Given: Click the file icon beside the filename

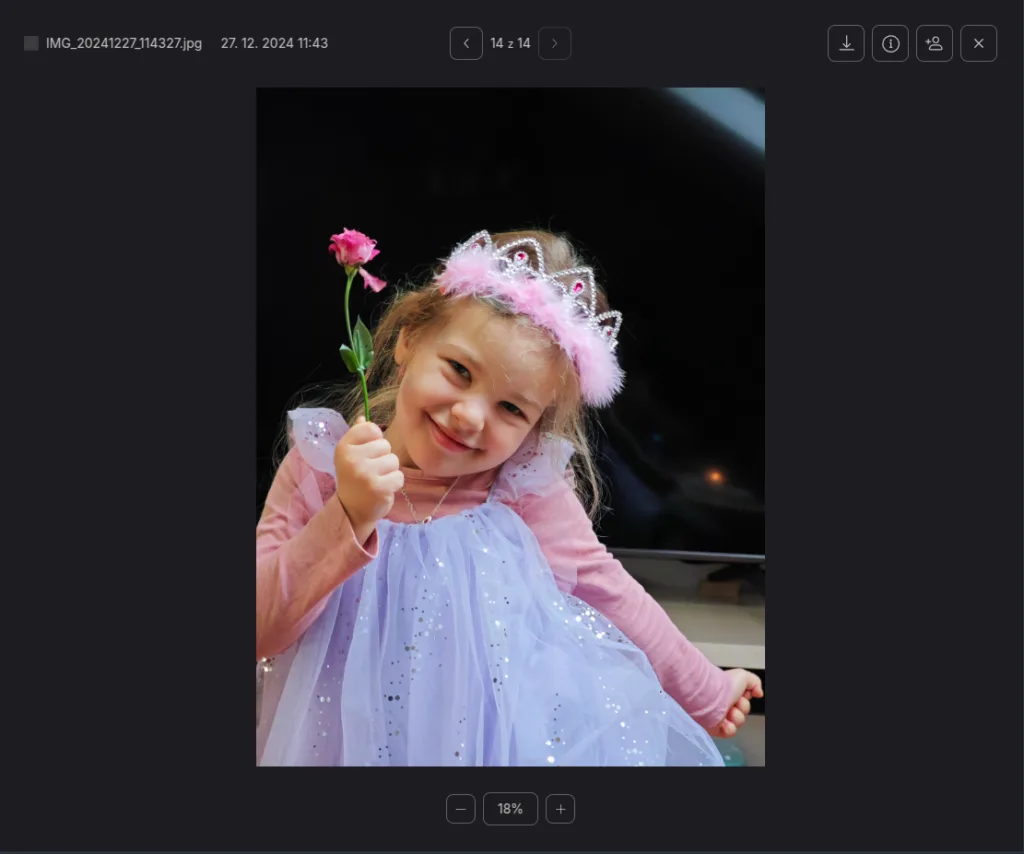Looking at the screenshot, I should (x=31, y=43).
